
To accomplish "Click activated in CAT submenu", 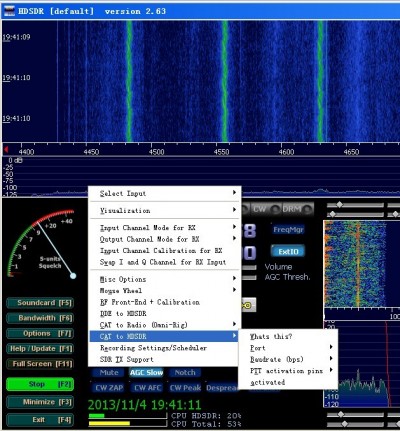I will pyautogui.click(x=289, y=382).
